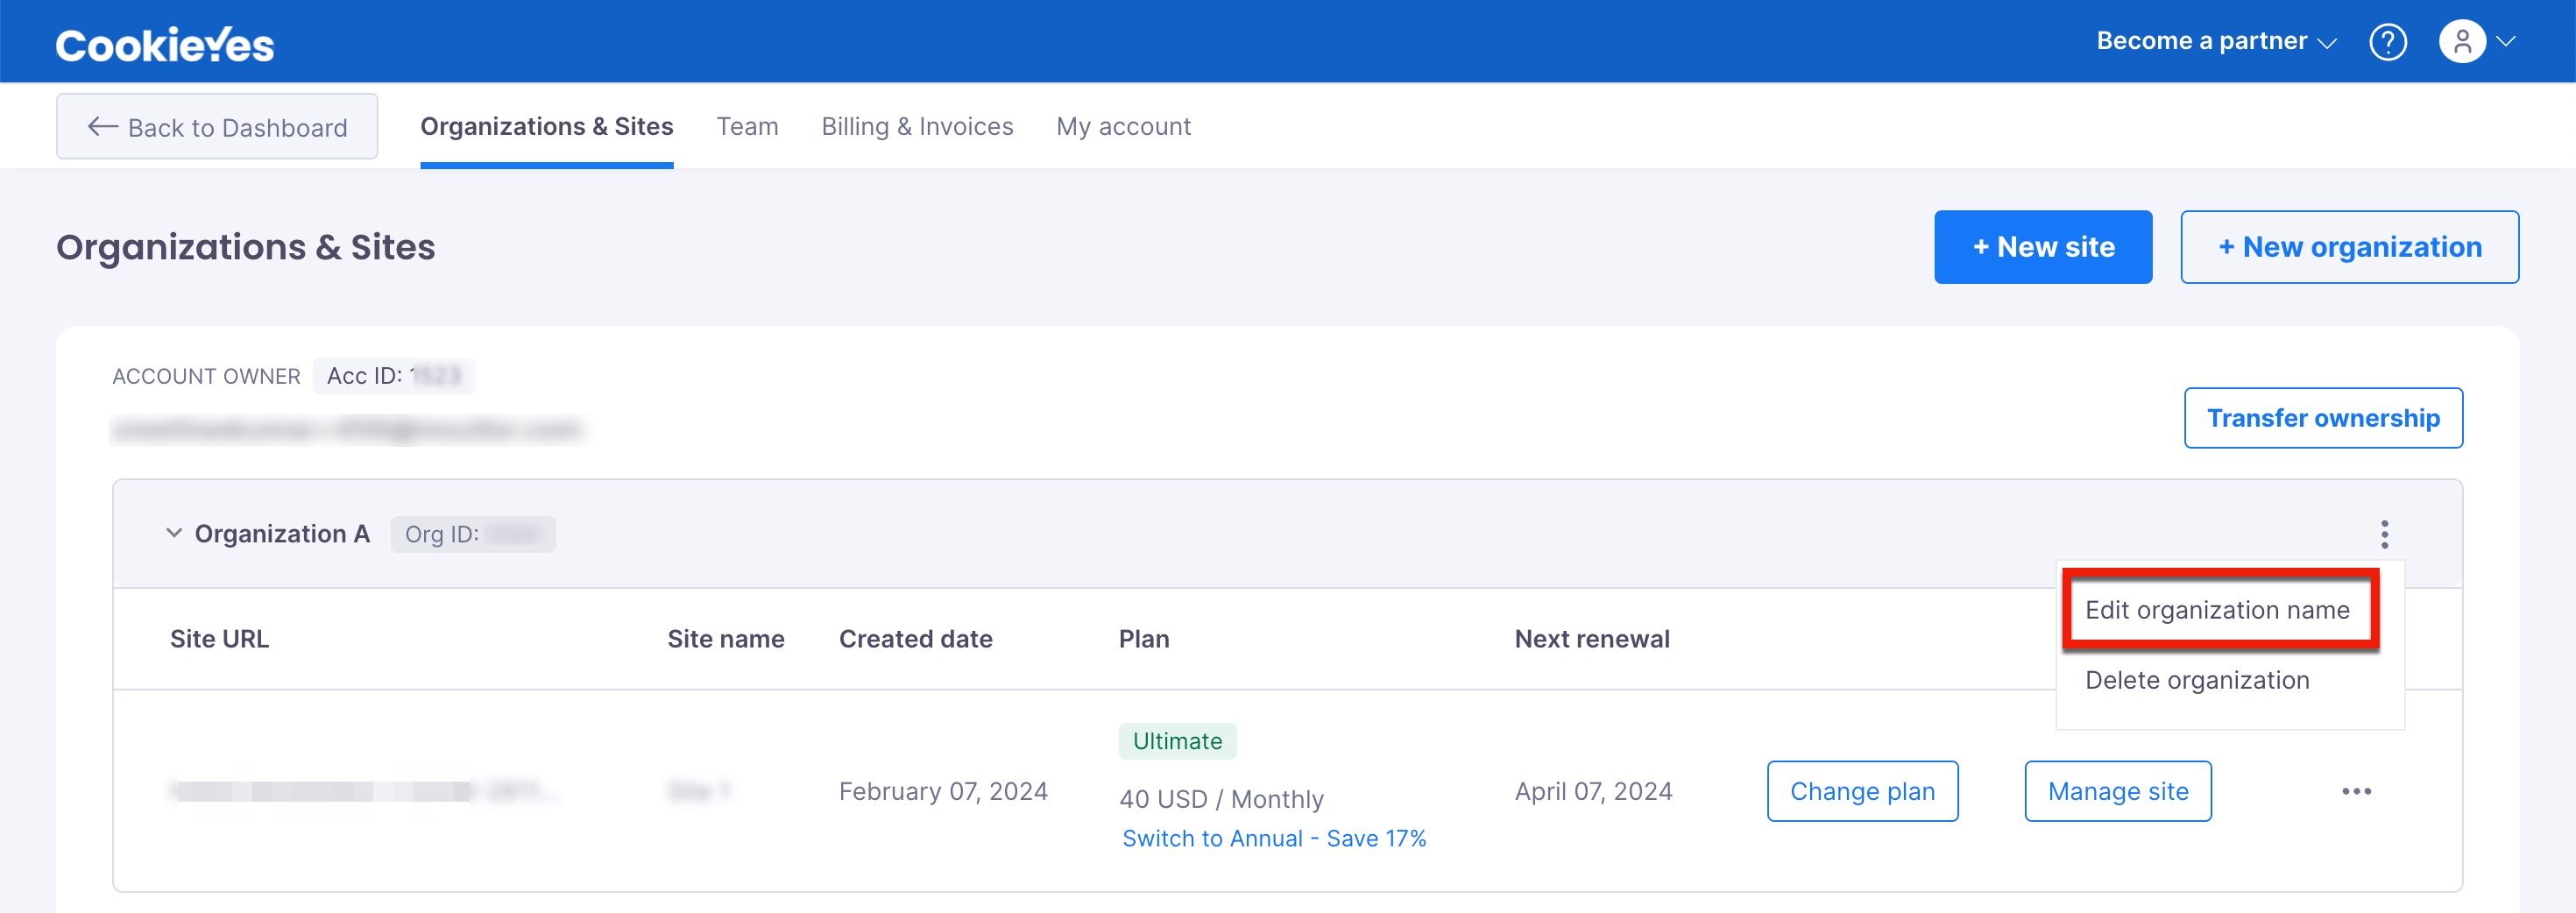
Task: Open the site row horizontal ellipsis menu
Action: click(x=2356, y=791)
